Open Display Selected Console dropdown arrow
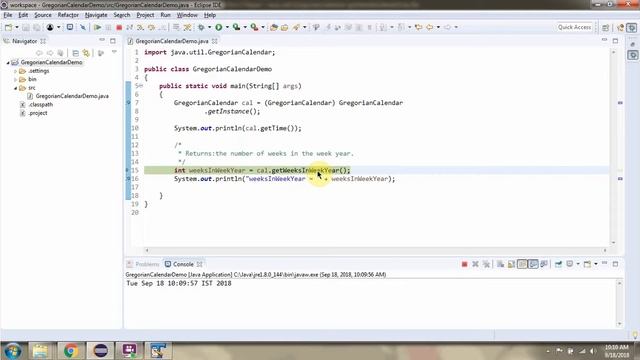Image resolution: width=640 pixels, height=360 pixels. point(578,264)
